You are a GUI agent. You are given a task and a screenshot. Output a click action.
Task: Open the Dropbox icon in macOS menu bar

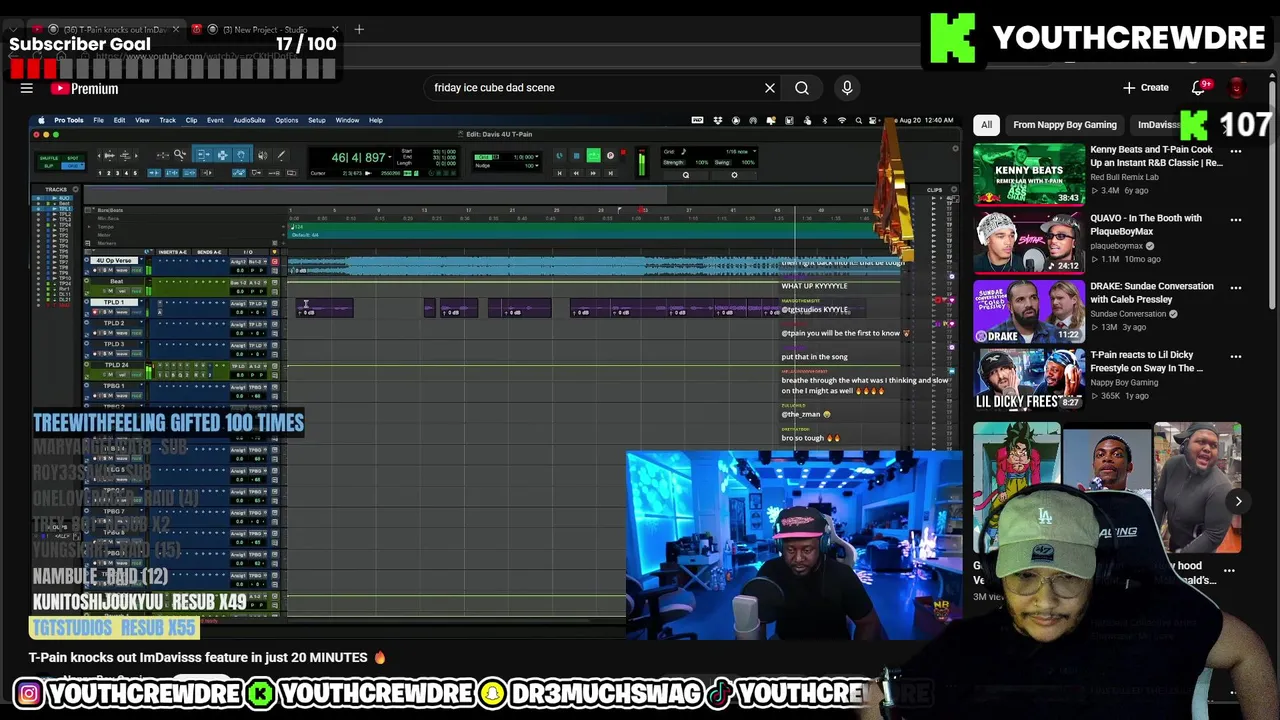click(718, 120)
